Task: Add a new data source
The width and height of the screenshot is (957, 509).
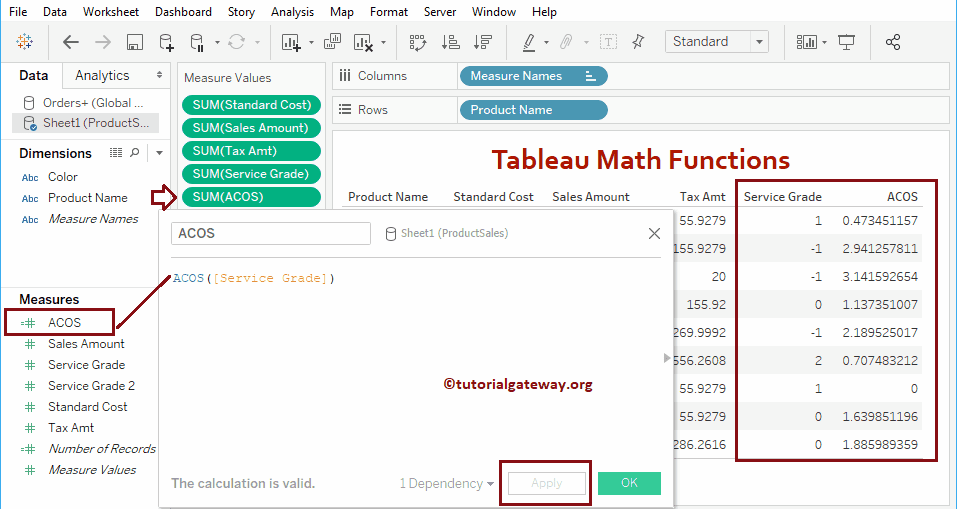Action: [166, 42]
